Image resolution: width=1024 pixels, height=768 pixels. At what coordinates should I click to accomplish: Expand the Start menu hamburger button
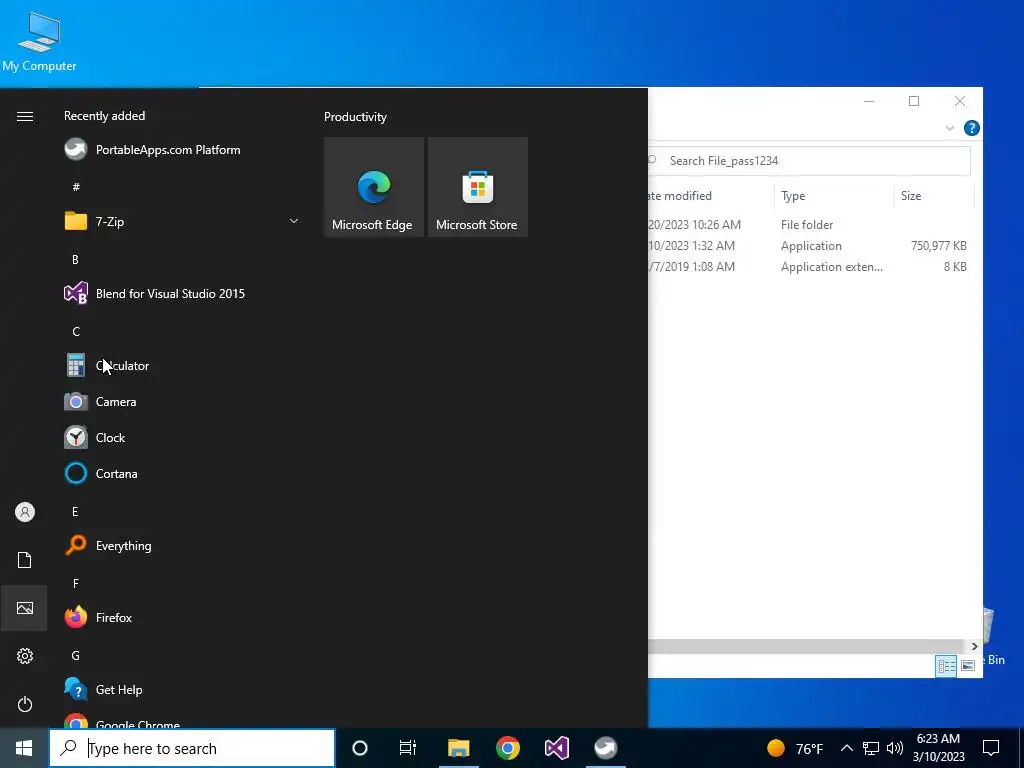pyautogui.click(x=25, y=116)
